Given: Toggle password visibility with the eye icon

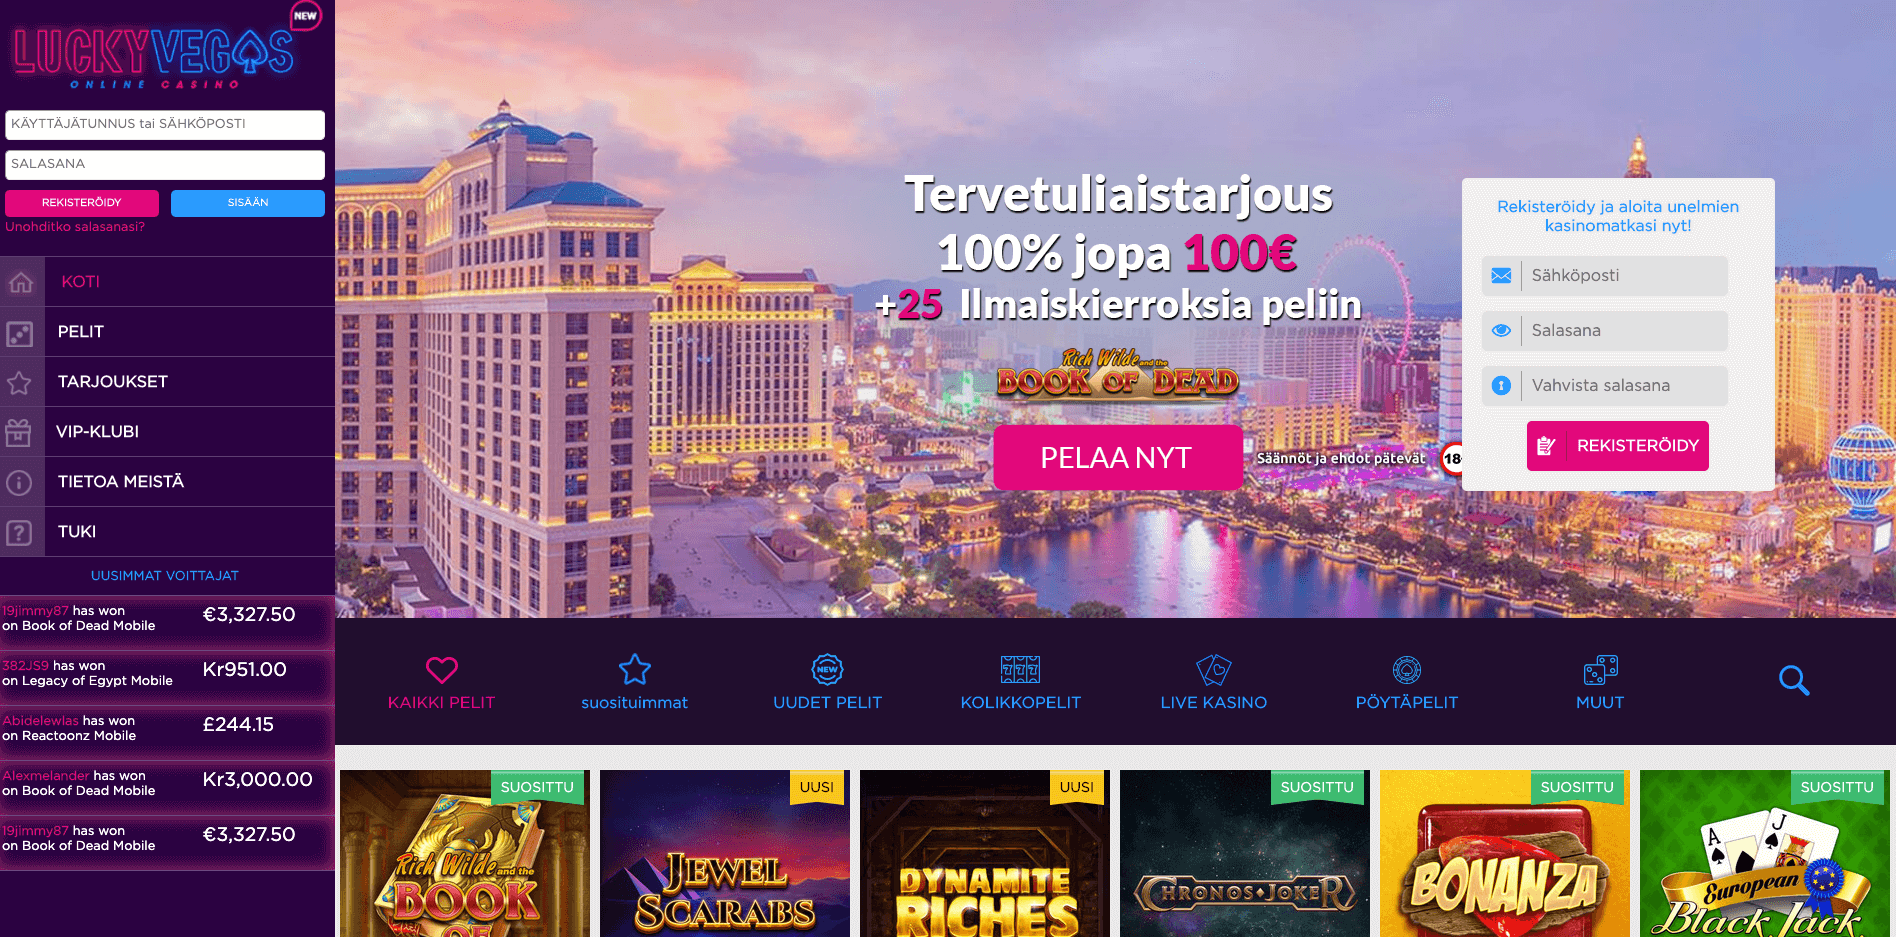Looking at the screenshot, I should coord(1501,331).
